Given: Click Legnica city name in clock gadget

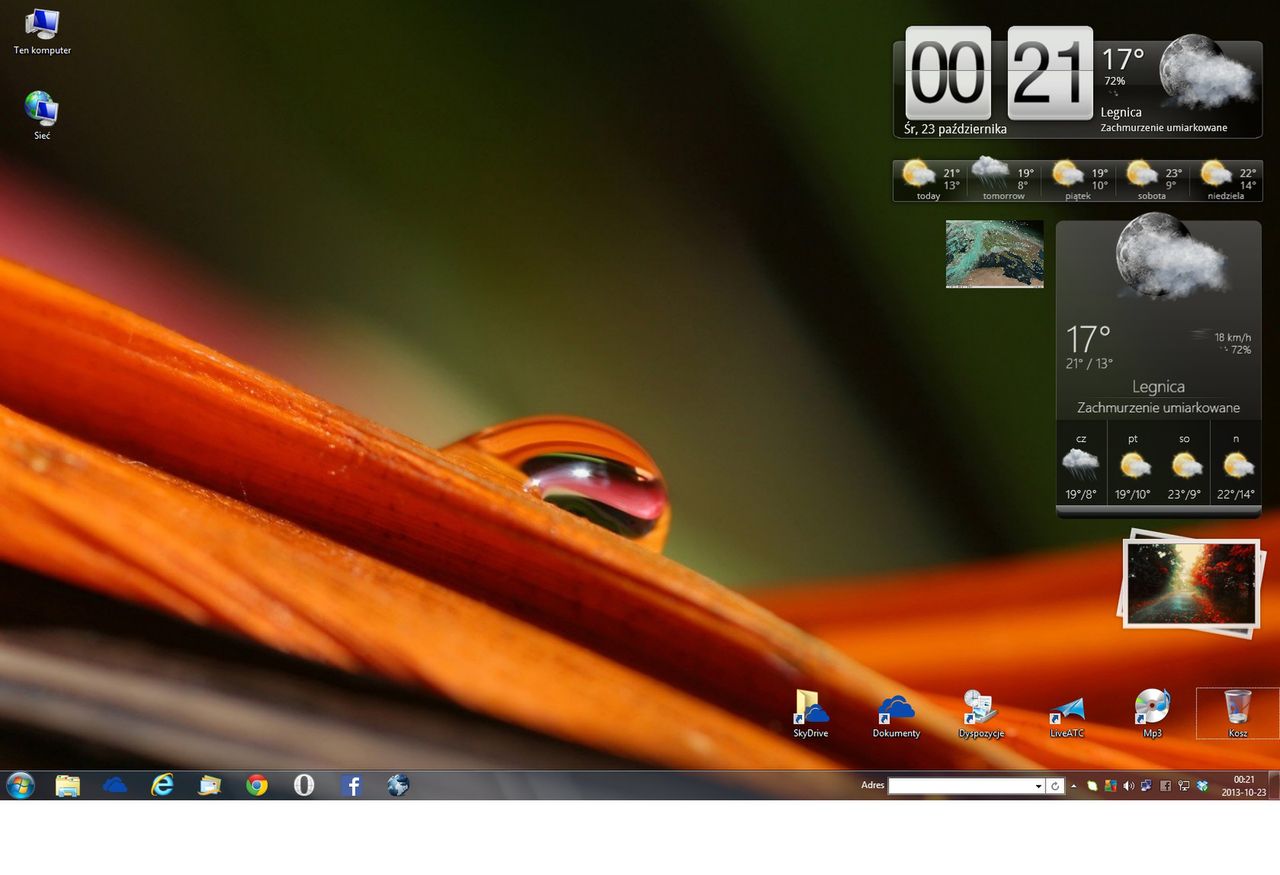Looking at the screenshot, I should pos(1121,113).
